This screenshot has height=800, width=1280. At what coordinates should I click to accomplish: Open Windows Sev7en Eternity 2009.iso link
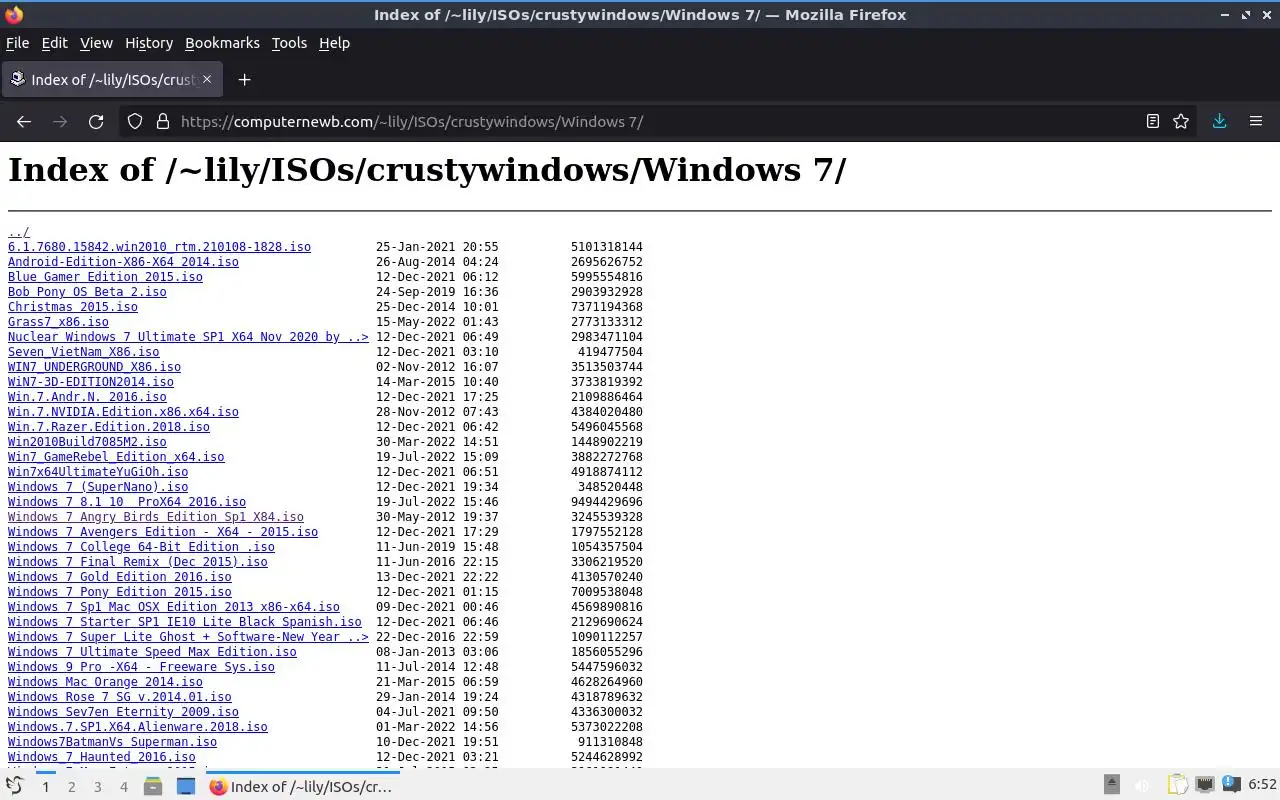pyautogui.click(x=123, y=712)
